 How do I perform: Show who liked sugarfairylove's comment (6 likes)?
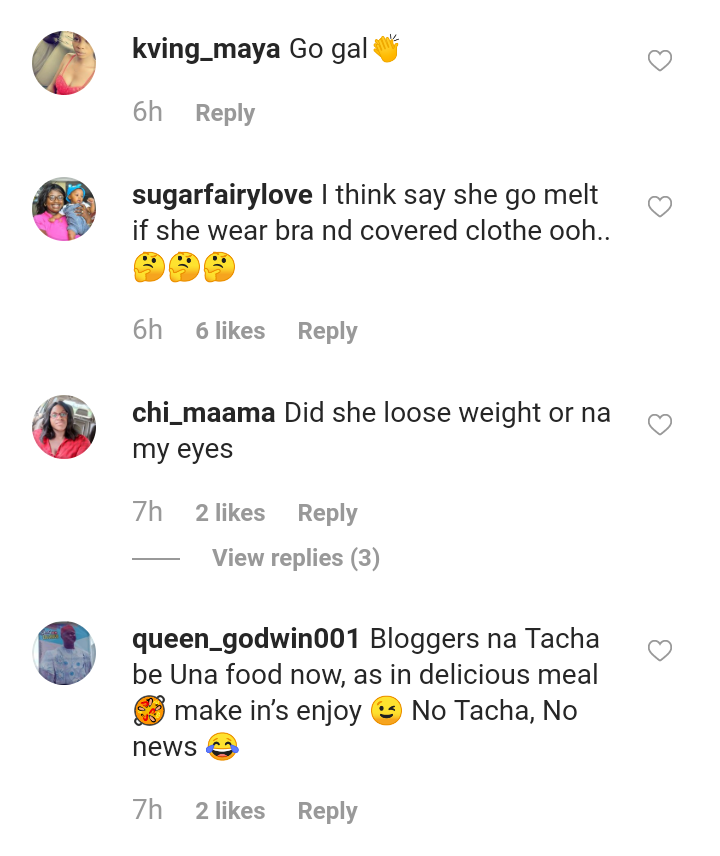pyautogui.click(x=230, y=331)
